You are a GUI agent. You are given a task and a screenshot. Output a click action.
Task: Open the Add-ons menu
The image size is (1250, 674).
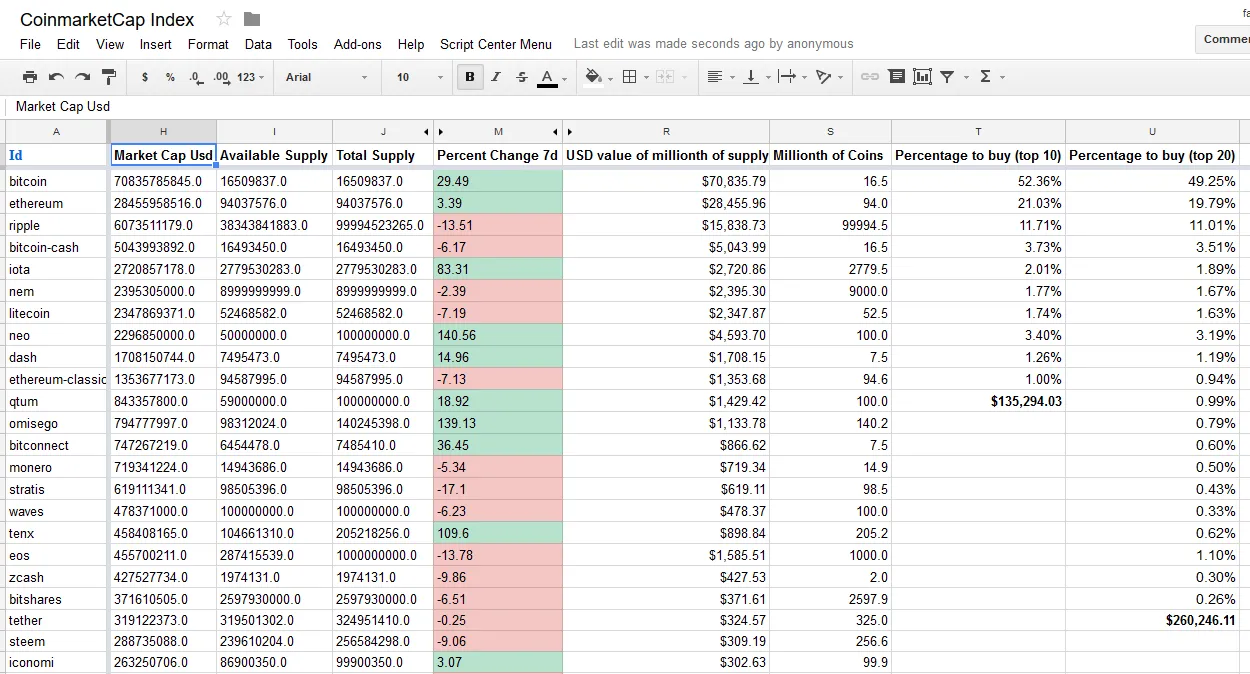pyautogui.click(x=357, y=44)
